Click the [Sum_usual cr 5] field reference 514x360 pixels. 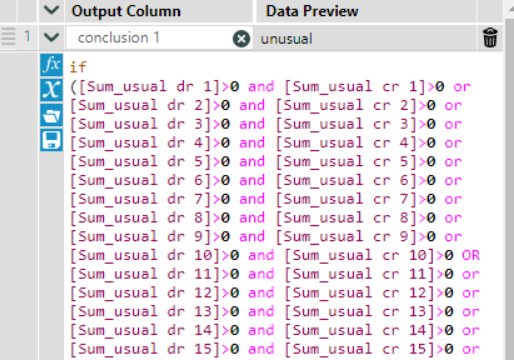click(347, 162)
